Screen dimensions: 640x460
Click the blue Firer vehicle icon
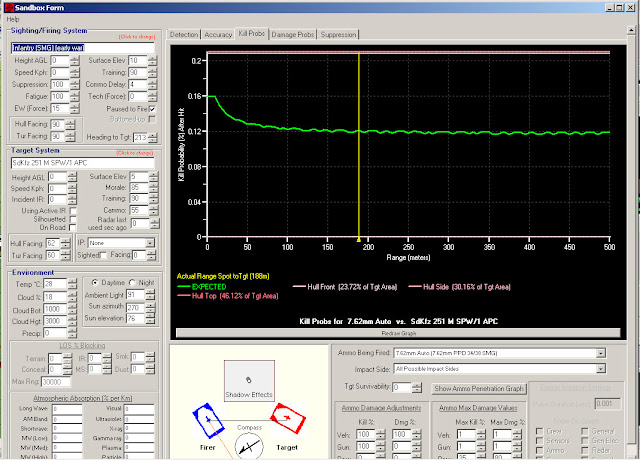click(x=208, y=420)
